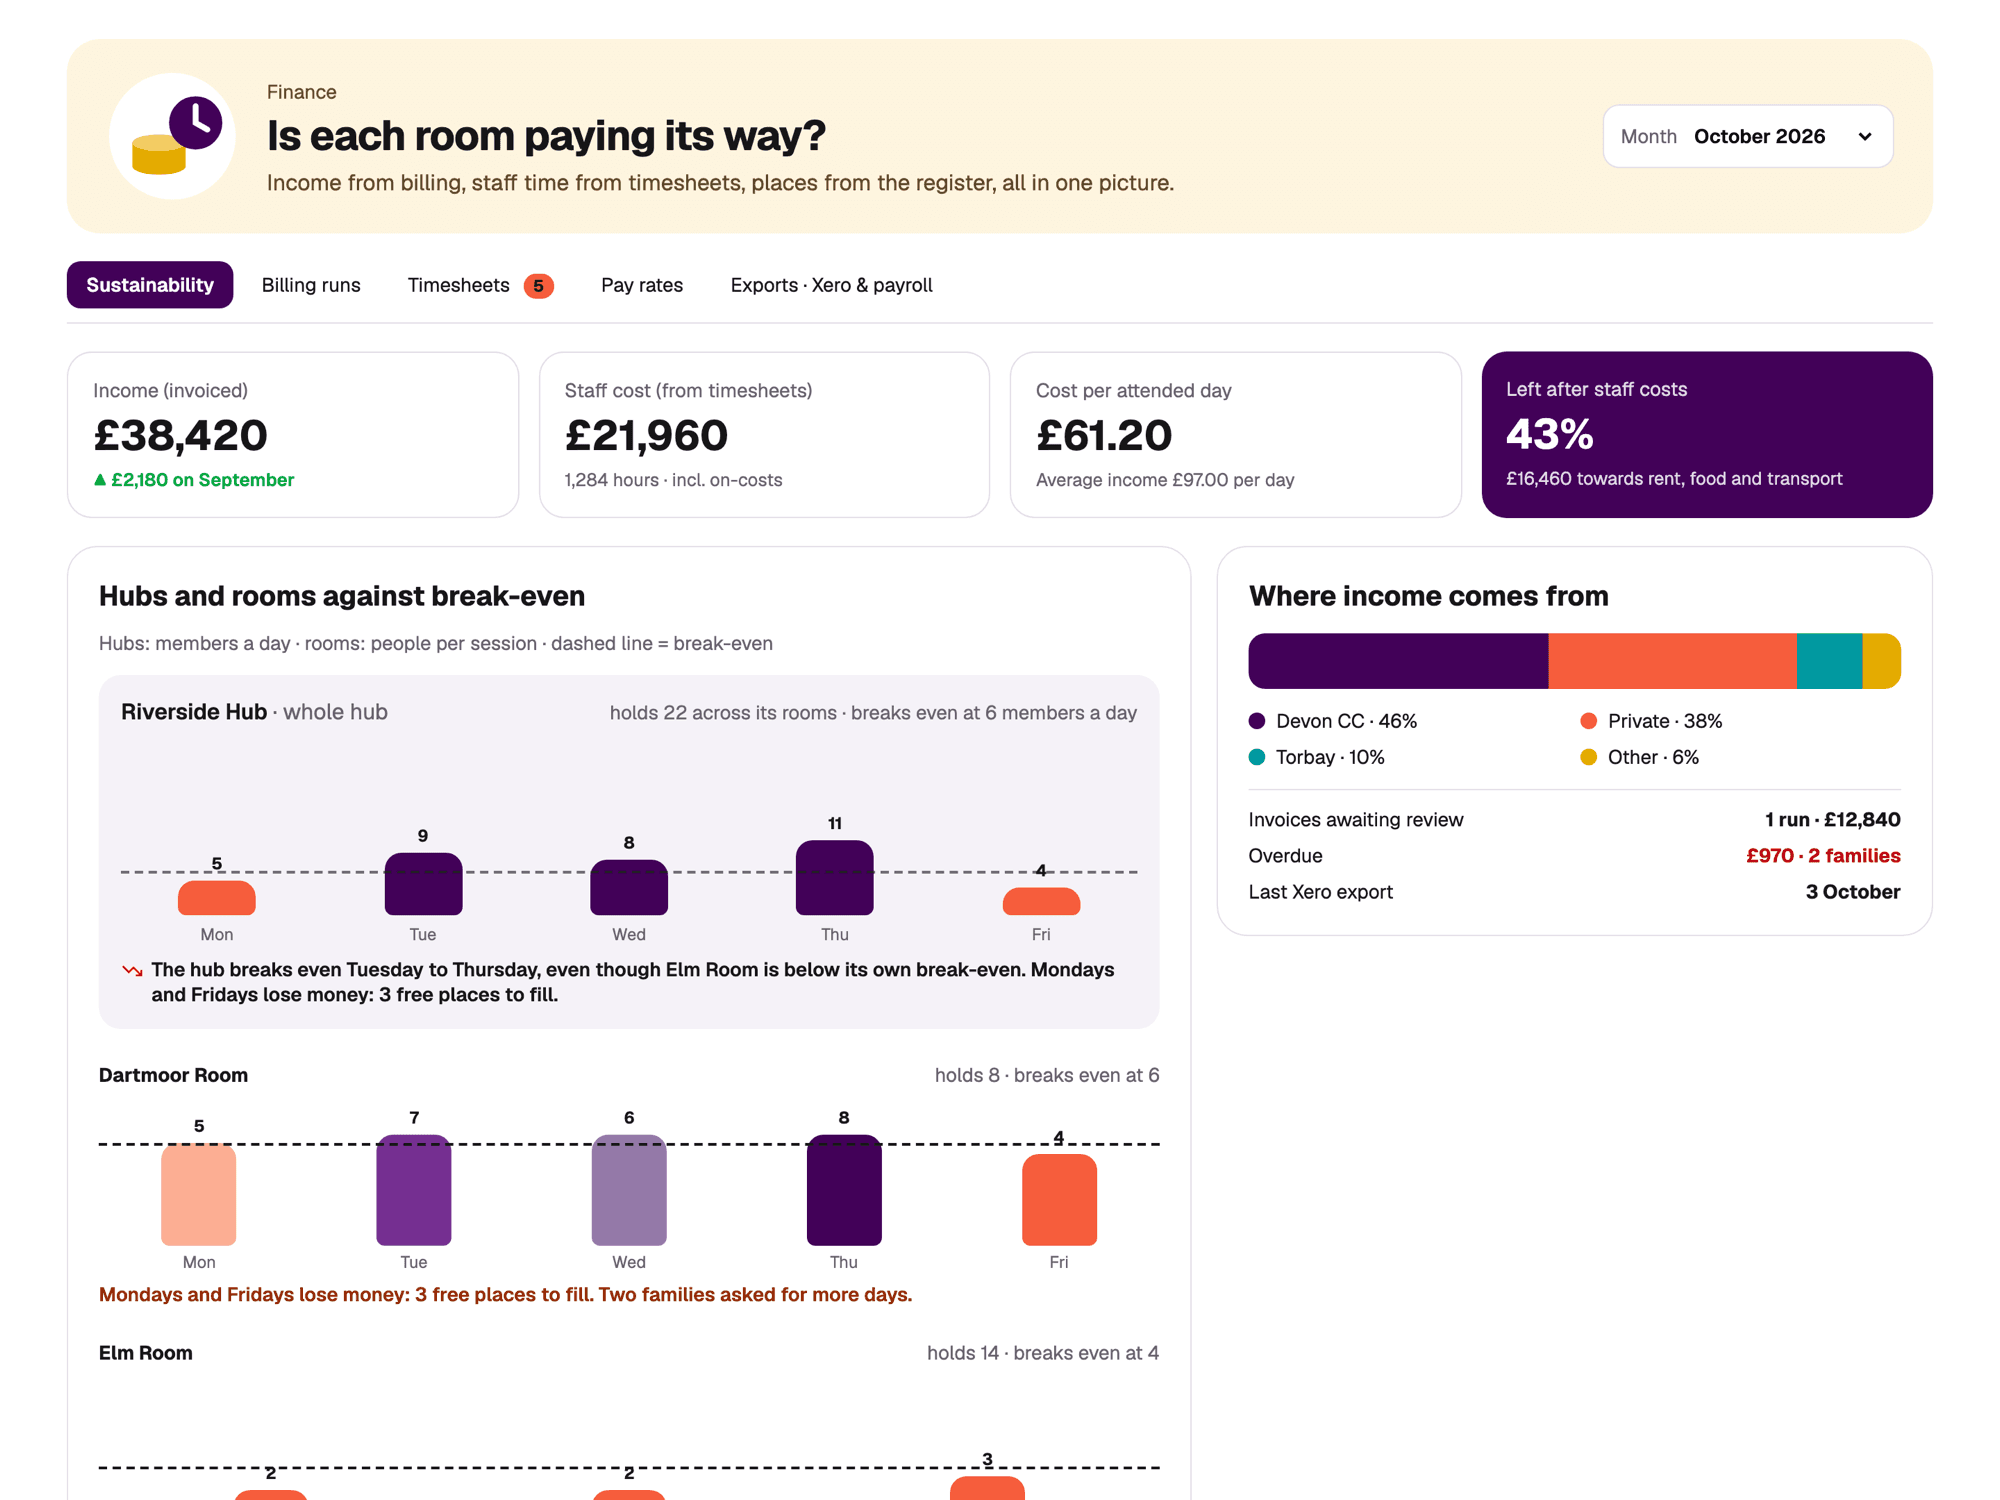This screenshot has height=1500, width=2000.
Task: Click the '1 run · £12,840' awaiting review value
Action: coord(1832,820)
